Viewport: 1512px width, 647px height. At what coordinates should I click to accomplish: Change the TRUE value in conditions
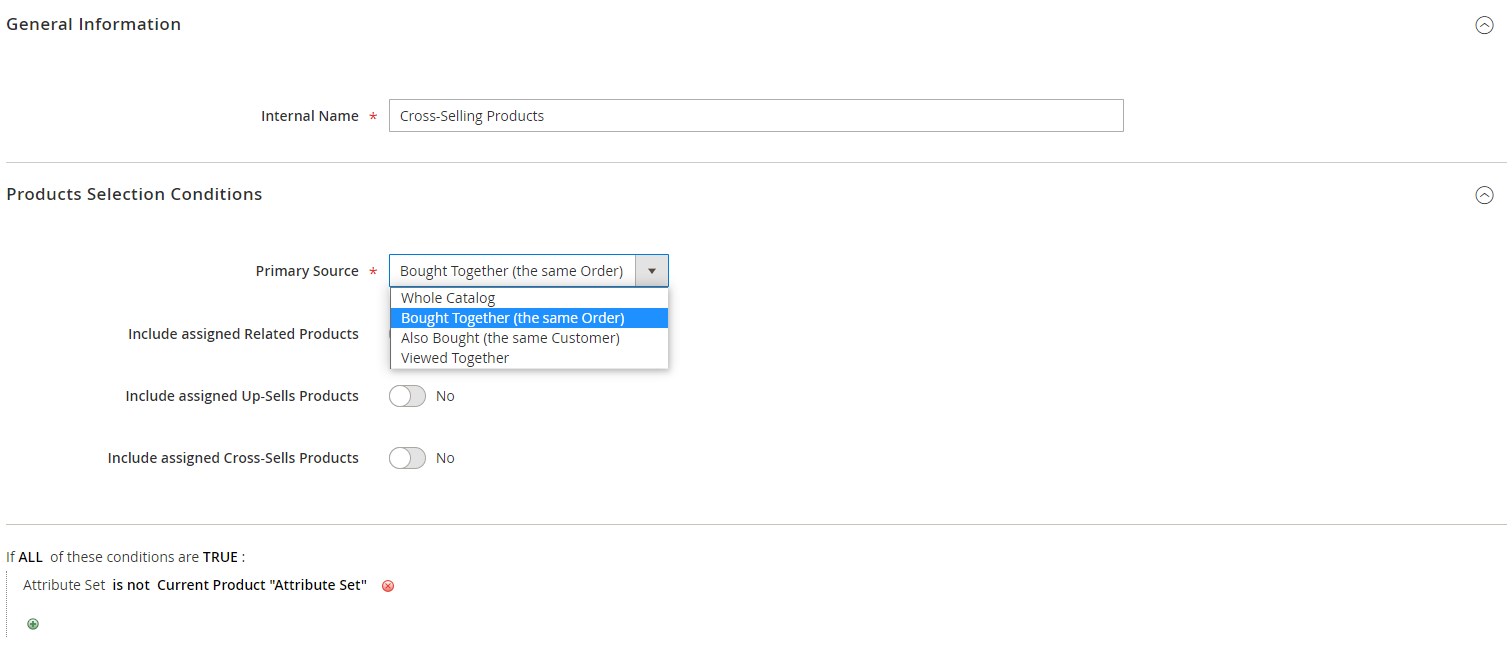coord(220,557)
